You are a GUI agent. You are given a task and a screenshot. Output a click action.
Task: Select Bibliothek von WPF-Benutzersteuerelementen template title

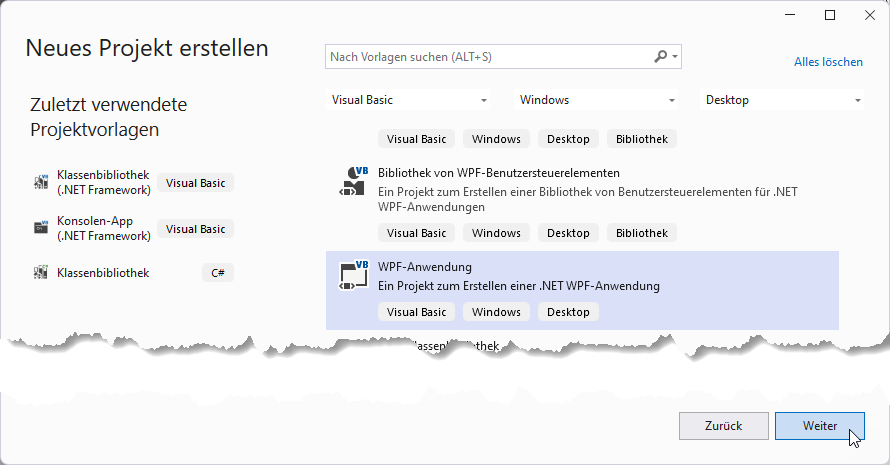(x=499, y=173)
